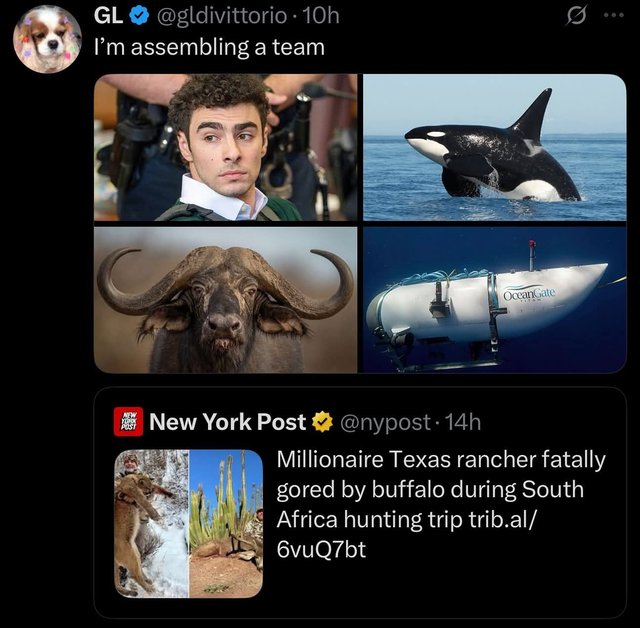Open the quoted article's hunter thumbnail image
Screen dimensions: 640x628
point(189,524)
